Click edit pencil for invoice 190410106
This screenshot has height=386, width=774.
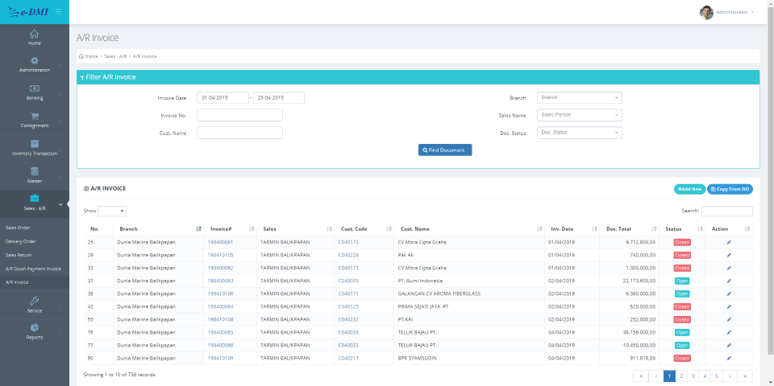click(729, 294)
